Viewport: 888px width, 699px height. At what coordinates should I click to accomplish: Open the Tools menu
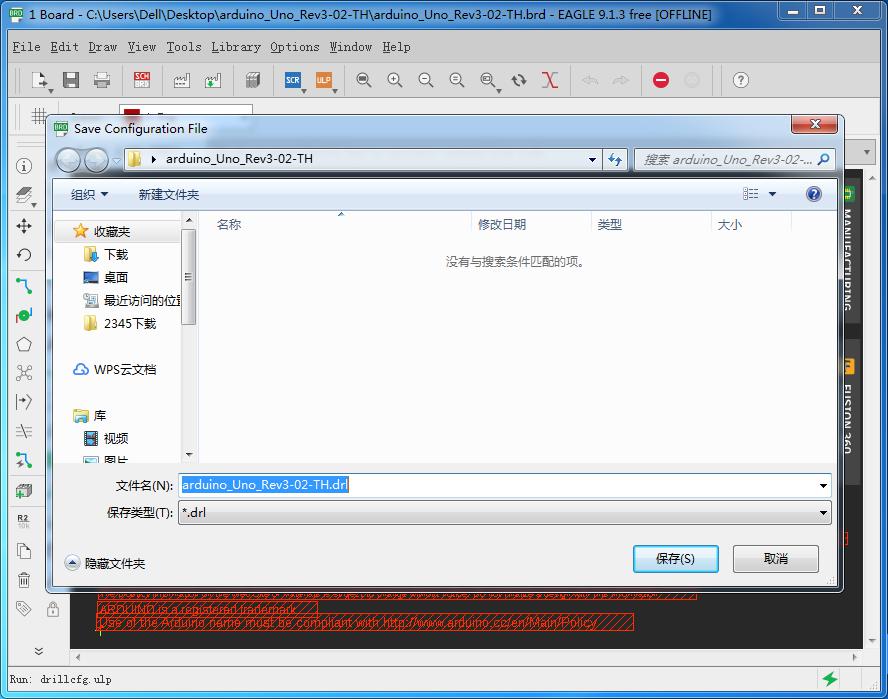pos(181,47)
